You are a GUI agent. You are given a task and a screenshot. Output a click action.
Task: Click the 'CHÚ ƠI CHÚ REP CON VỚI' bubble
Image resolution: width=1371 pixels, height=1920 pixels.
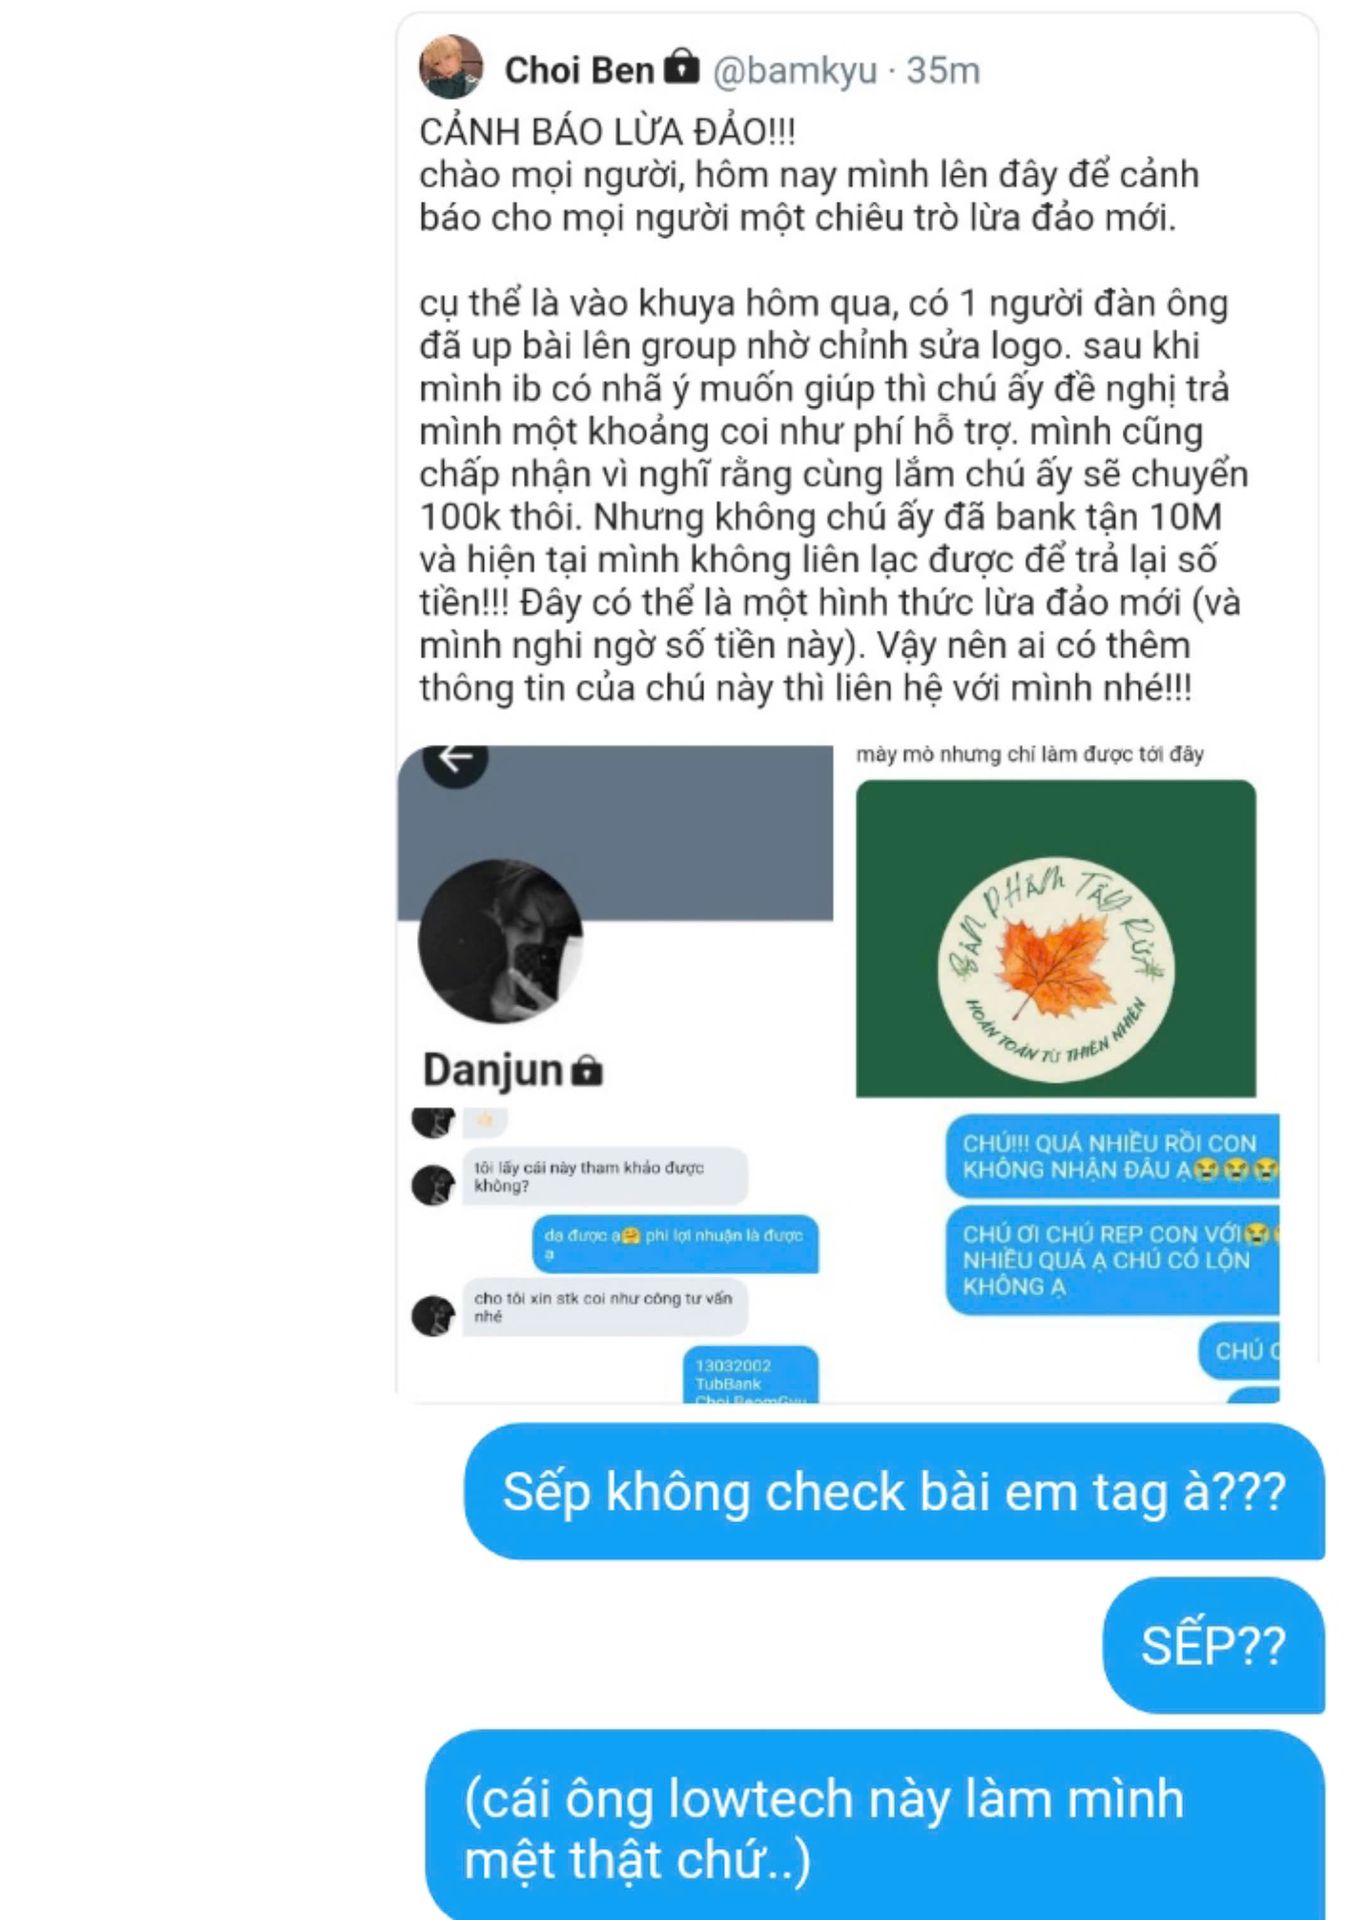tap(1113, 1260)
